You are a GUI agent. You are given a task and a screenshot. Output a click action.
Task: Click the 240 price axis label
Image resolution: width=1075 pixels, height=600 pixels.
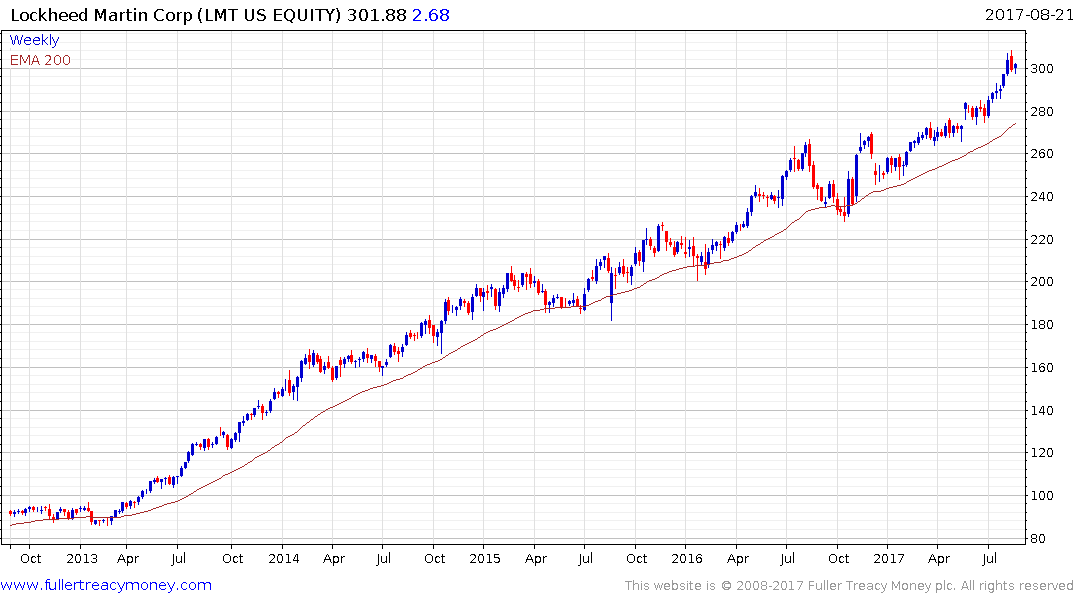pos(1042,197)
